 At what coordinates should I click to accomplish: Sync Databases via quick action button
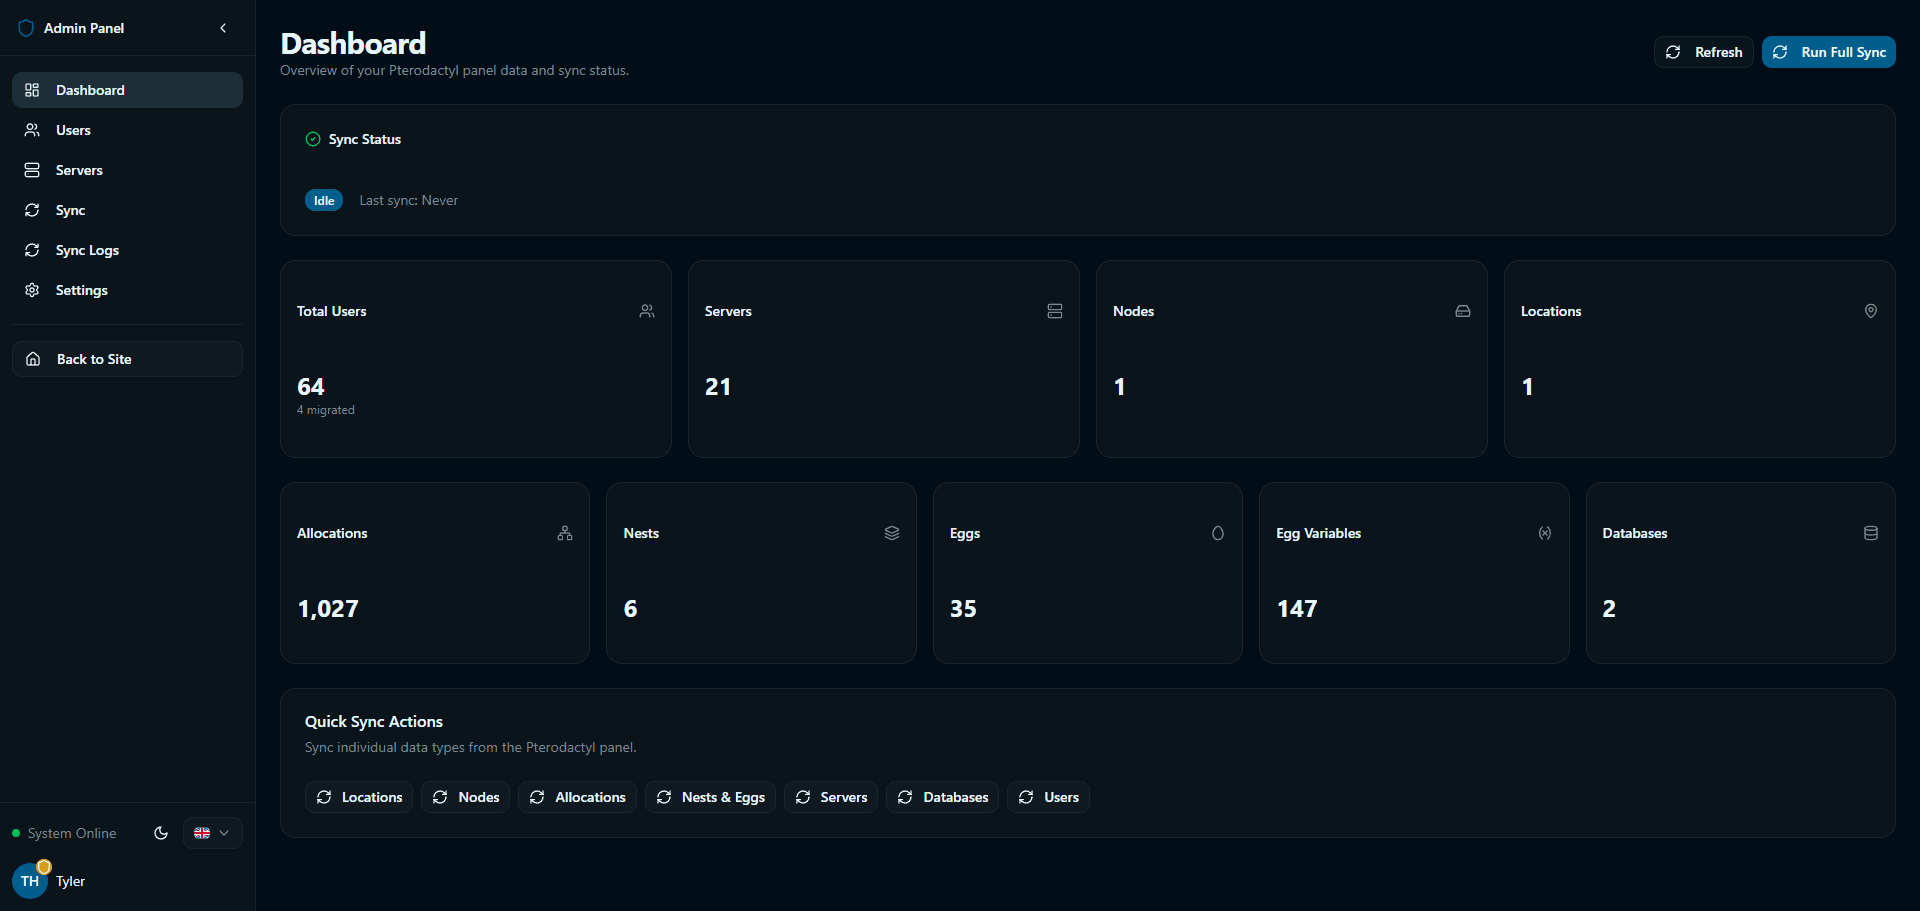point(943,797)
